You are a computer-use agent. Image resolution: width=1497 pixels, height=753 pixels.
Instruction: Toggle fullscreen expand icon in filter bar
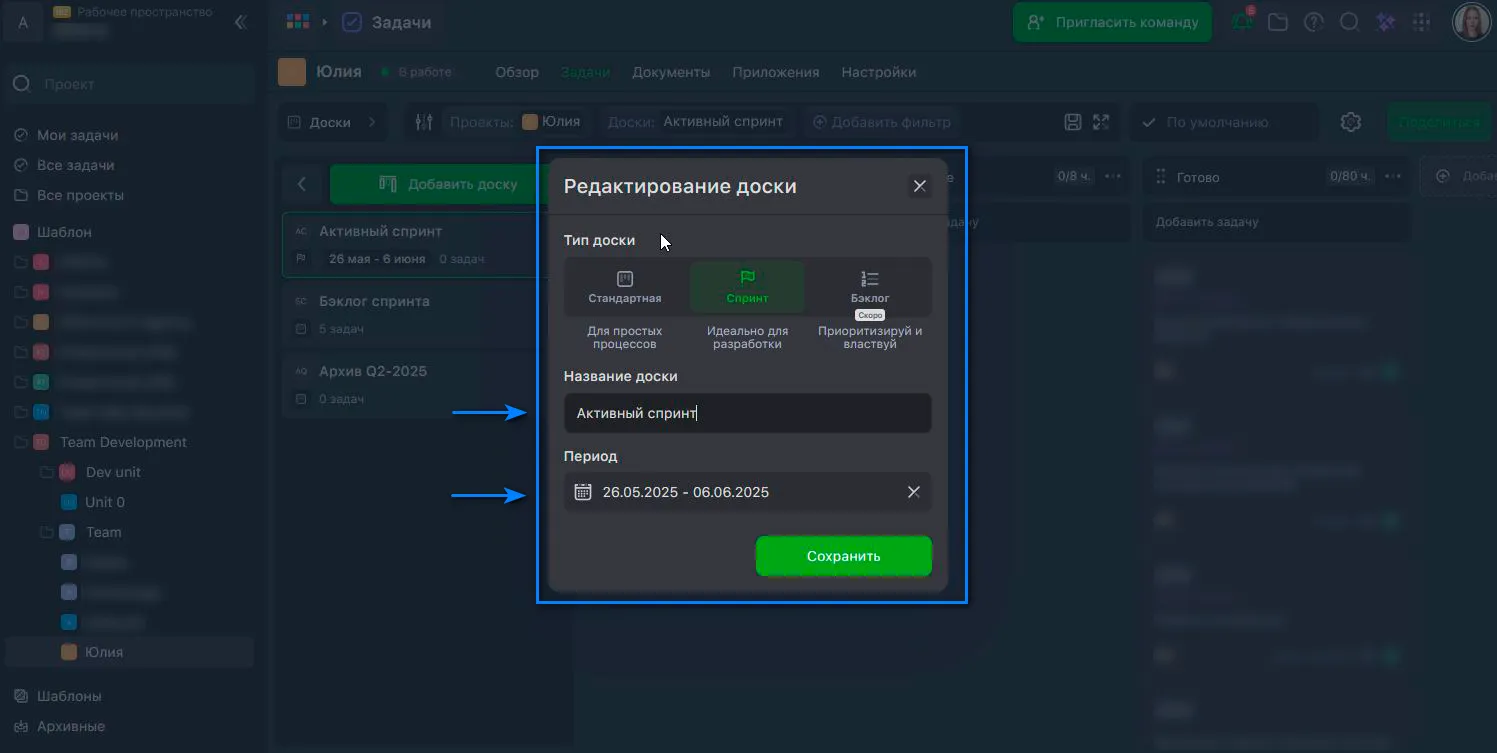[1101, 122]
